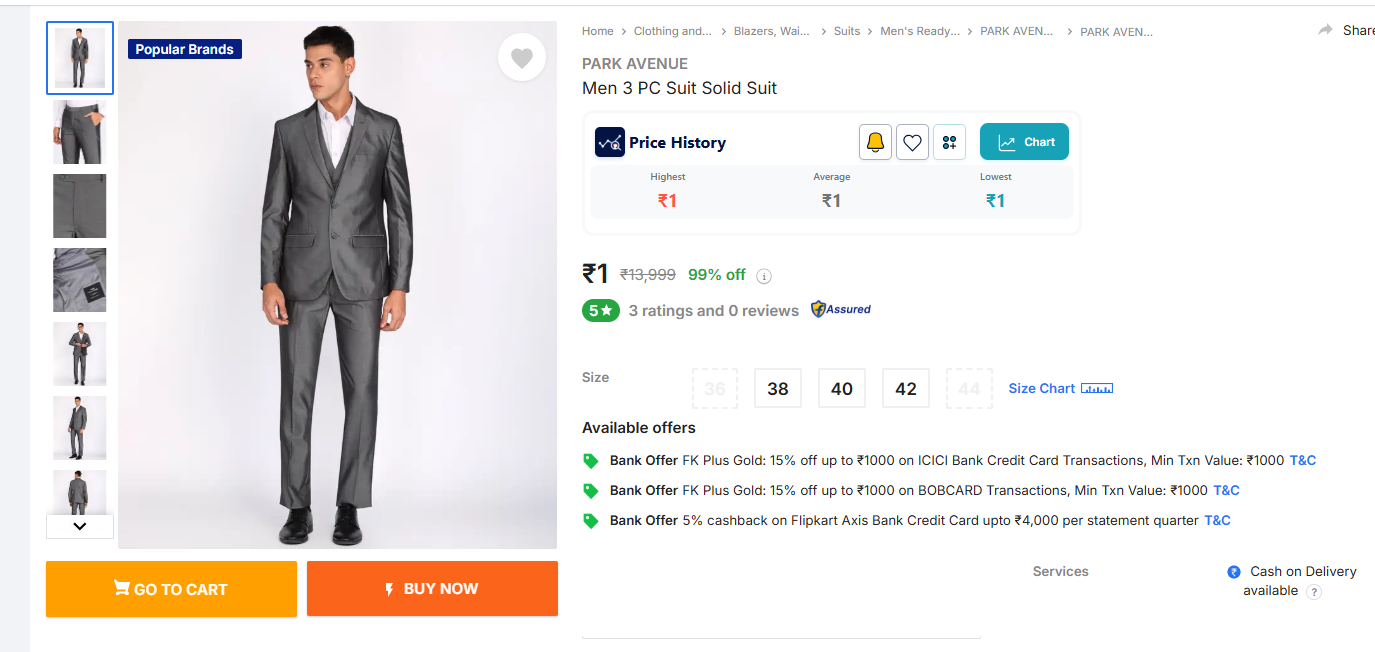1375x652 pixels.
Task: Click the Price History logo icon
Action: point(610,142)
